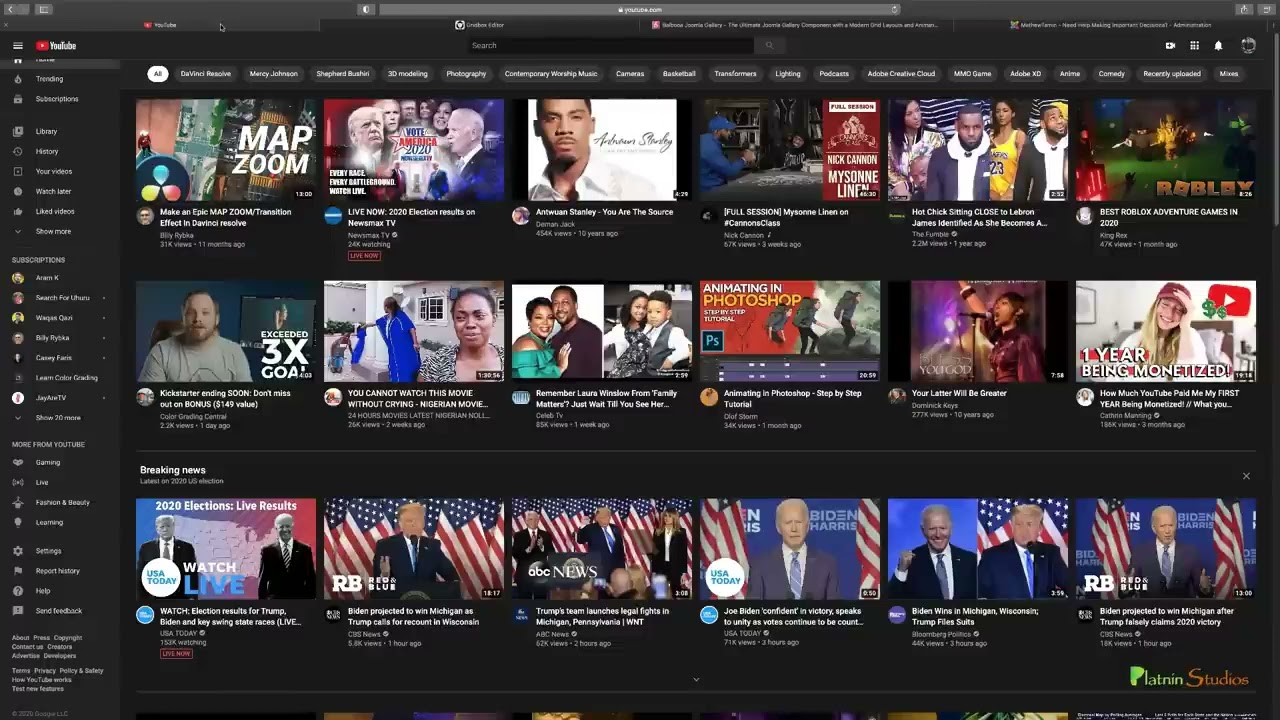Screen dimensions: 1280x720
Task: Switch to the Unobox Editor browser tab
Action: coord(480,25)
